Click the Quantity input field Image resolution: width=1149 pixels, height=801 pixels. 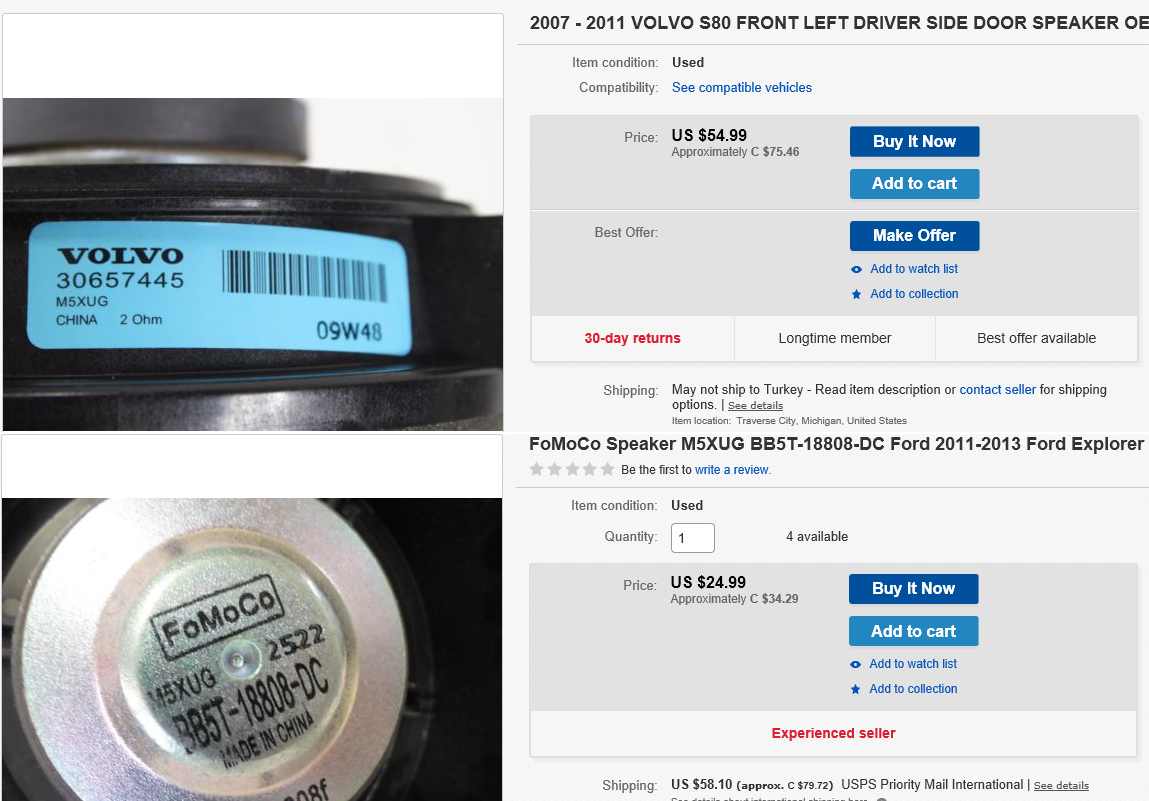692,538
